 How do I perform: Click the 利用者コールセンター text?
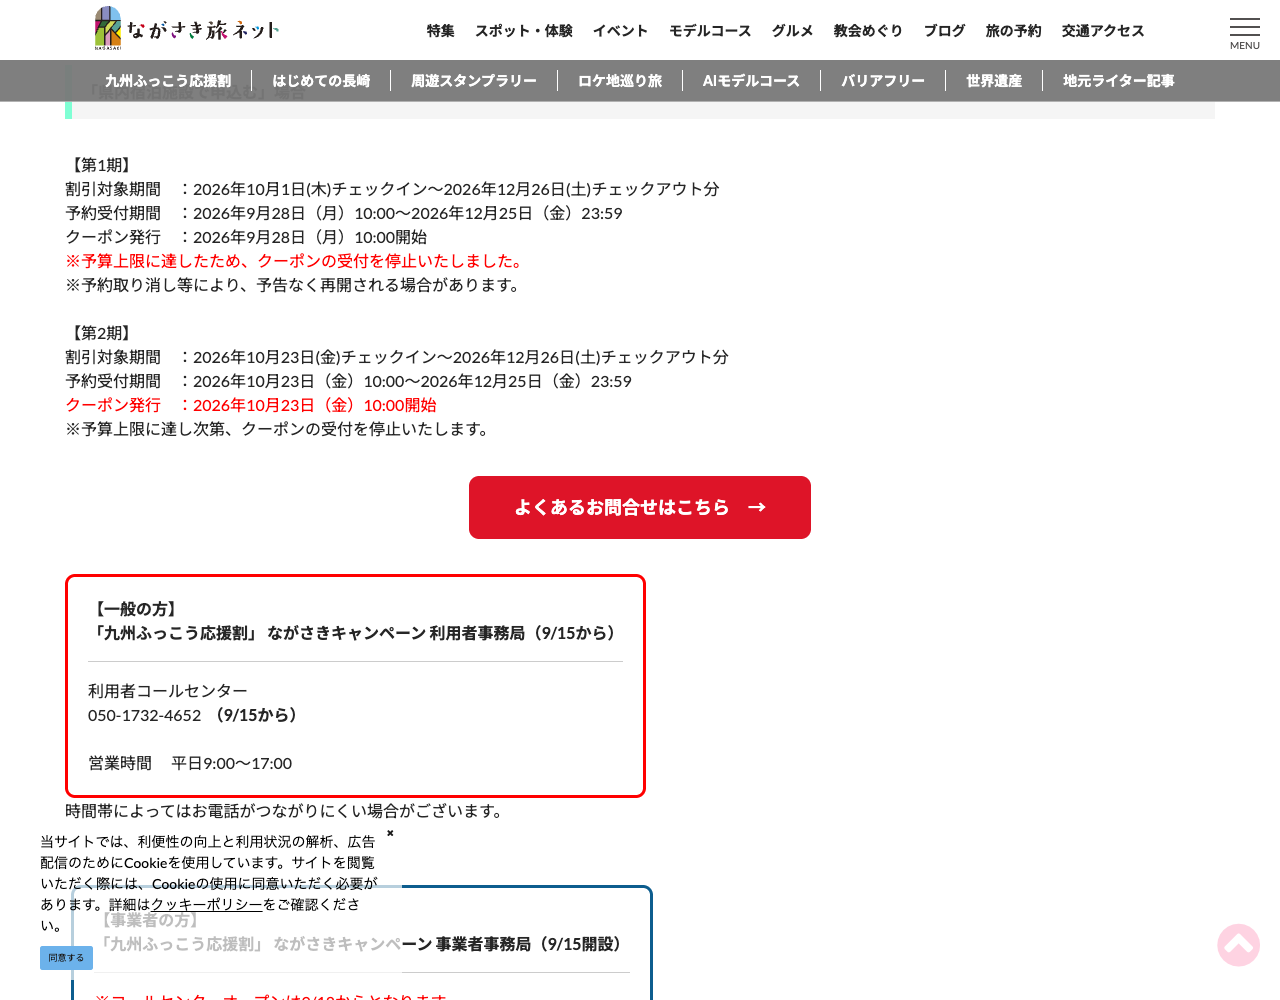(x=168, y=691)
